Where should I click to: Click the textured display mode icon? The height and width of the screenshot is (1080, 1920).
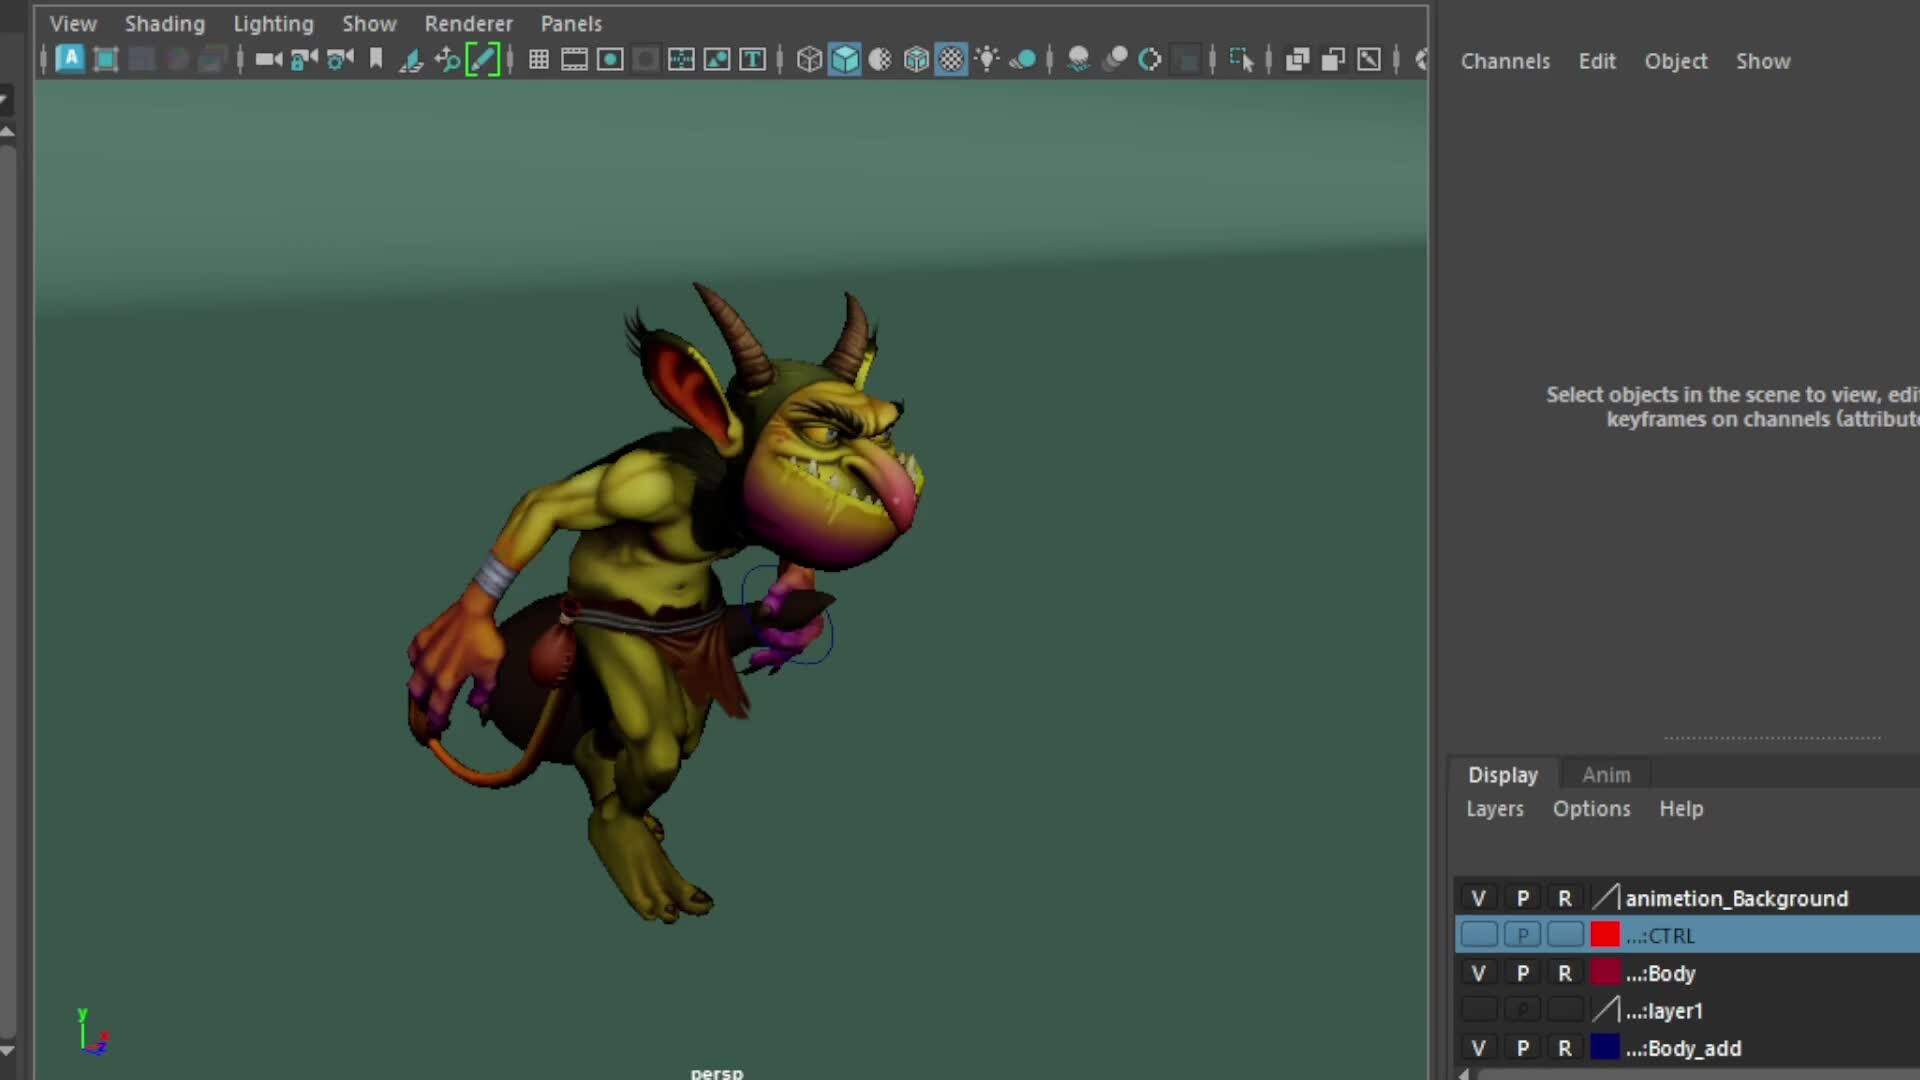(952, 60)
